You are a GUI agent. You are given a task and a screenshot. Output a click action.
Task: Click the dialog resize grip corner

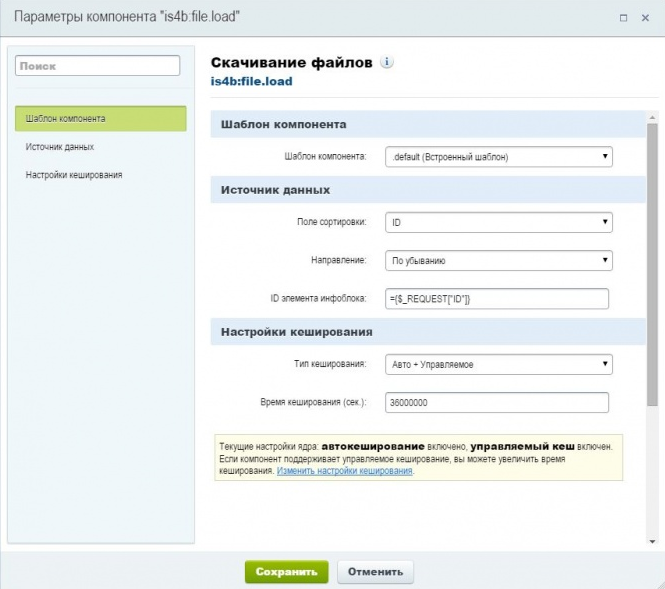click(x=658, y=582)
